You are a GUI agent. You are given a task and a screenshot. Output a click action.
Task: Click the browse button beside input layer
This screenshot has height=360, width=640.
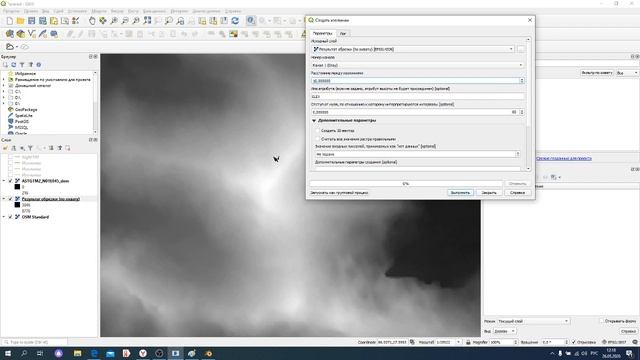coord(521,49)
